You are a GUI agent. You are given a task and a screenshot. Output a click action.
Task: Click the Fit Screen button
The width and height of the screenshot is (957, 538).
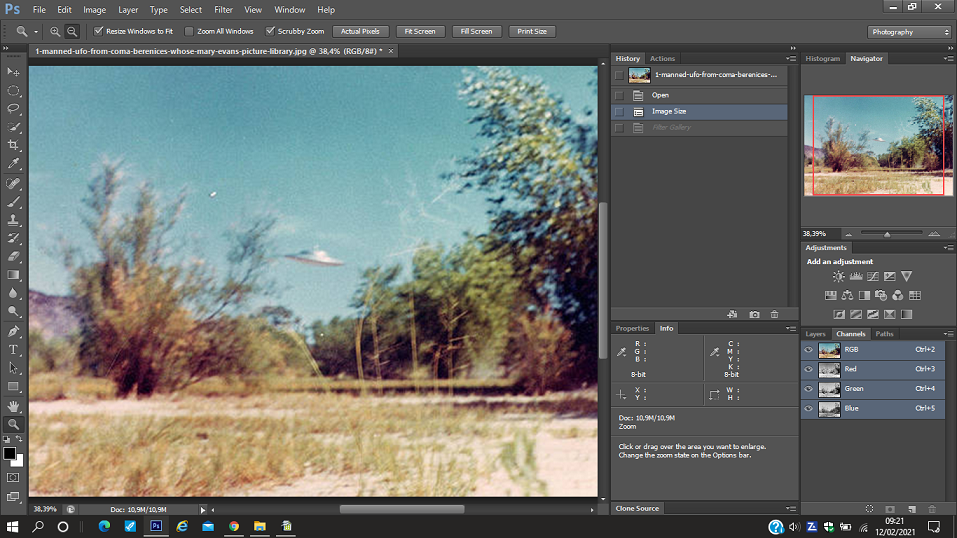click(x=420, y=32)
